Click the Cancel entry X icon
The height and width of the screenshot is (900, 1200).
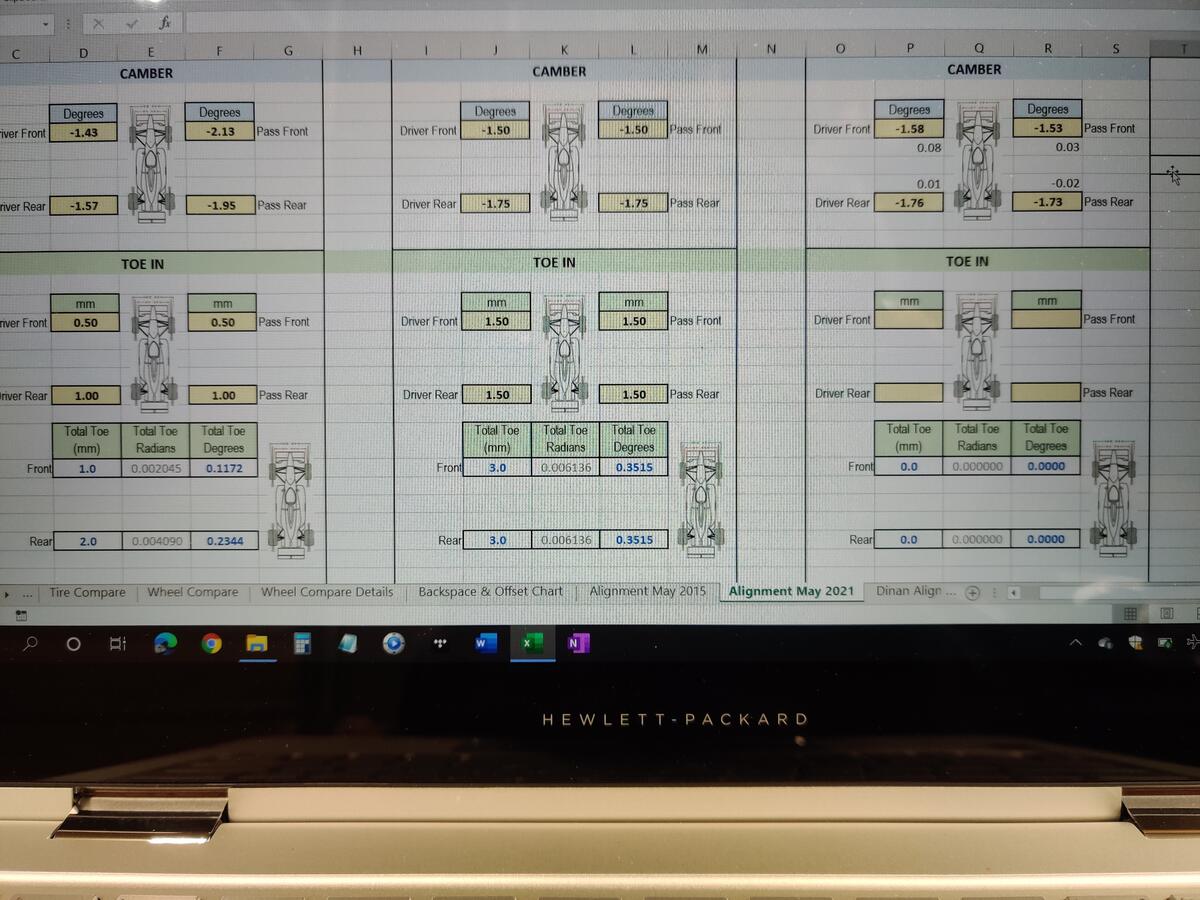[98, 23]
